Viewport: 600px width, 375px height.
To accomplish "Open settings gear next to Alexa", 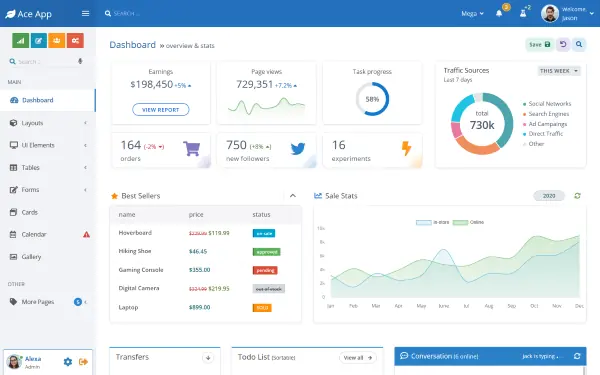I will coord(68,362).
